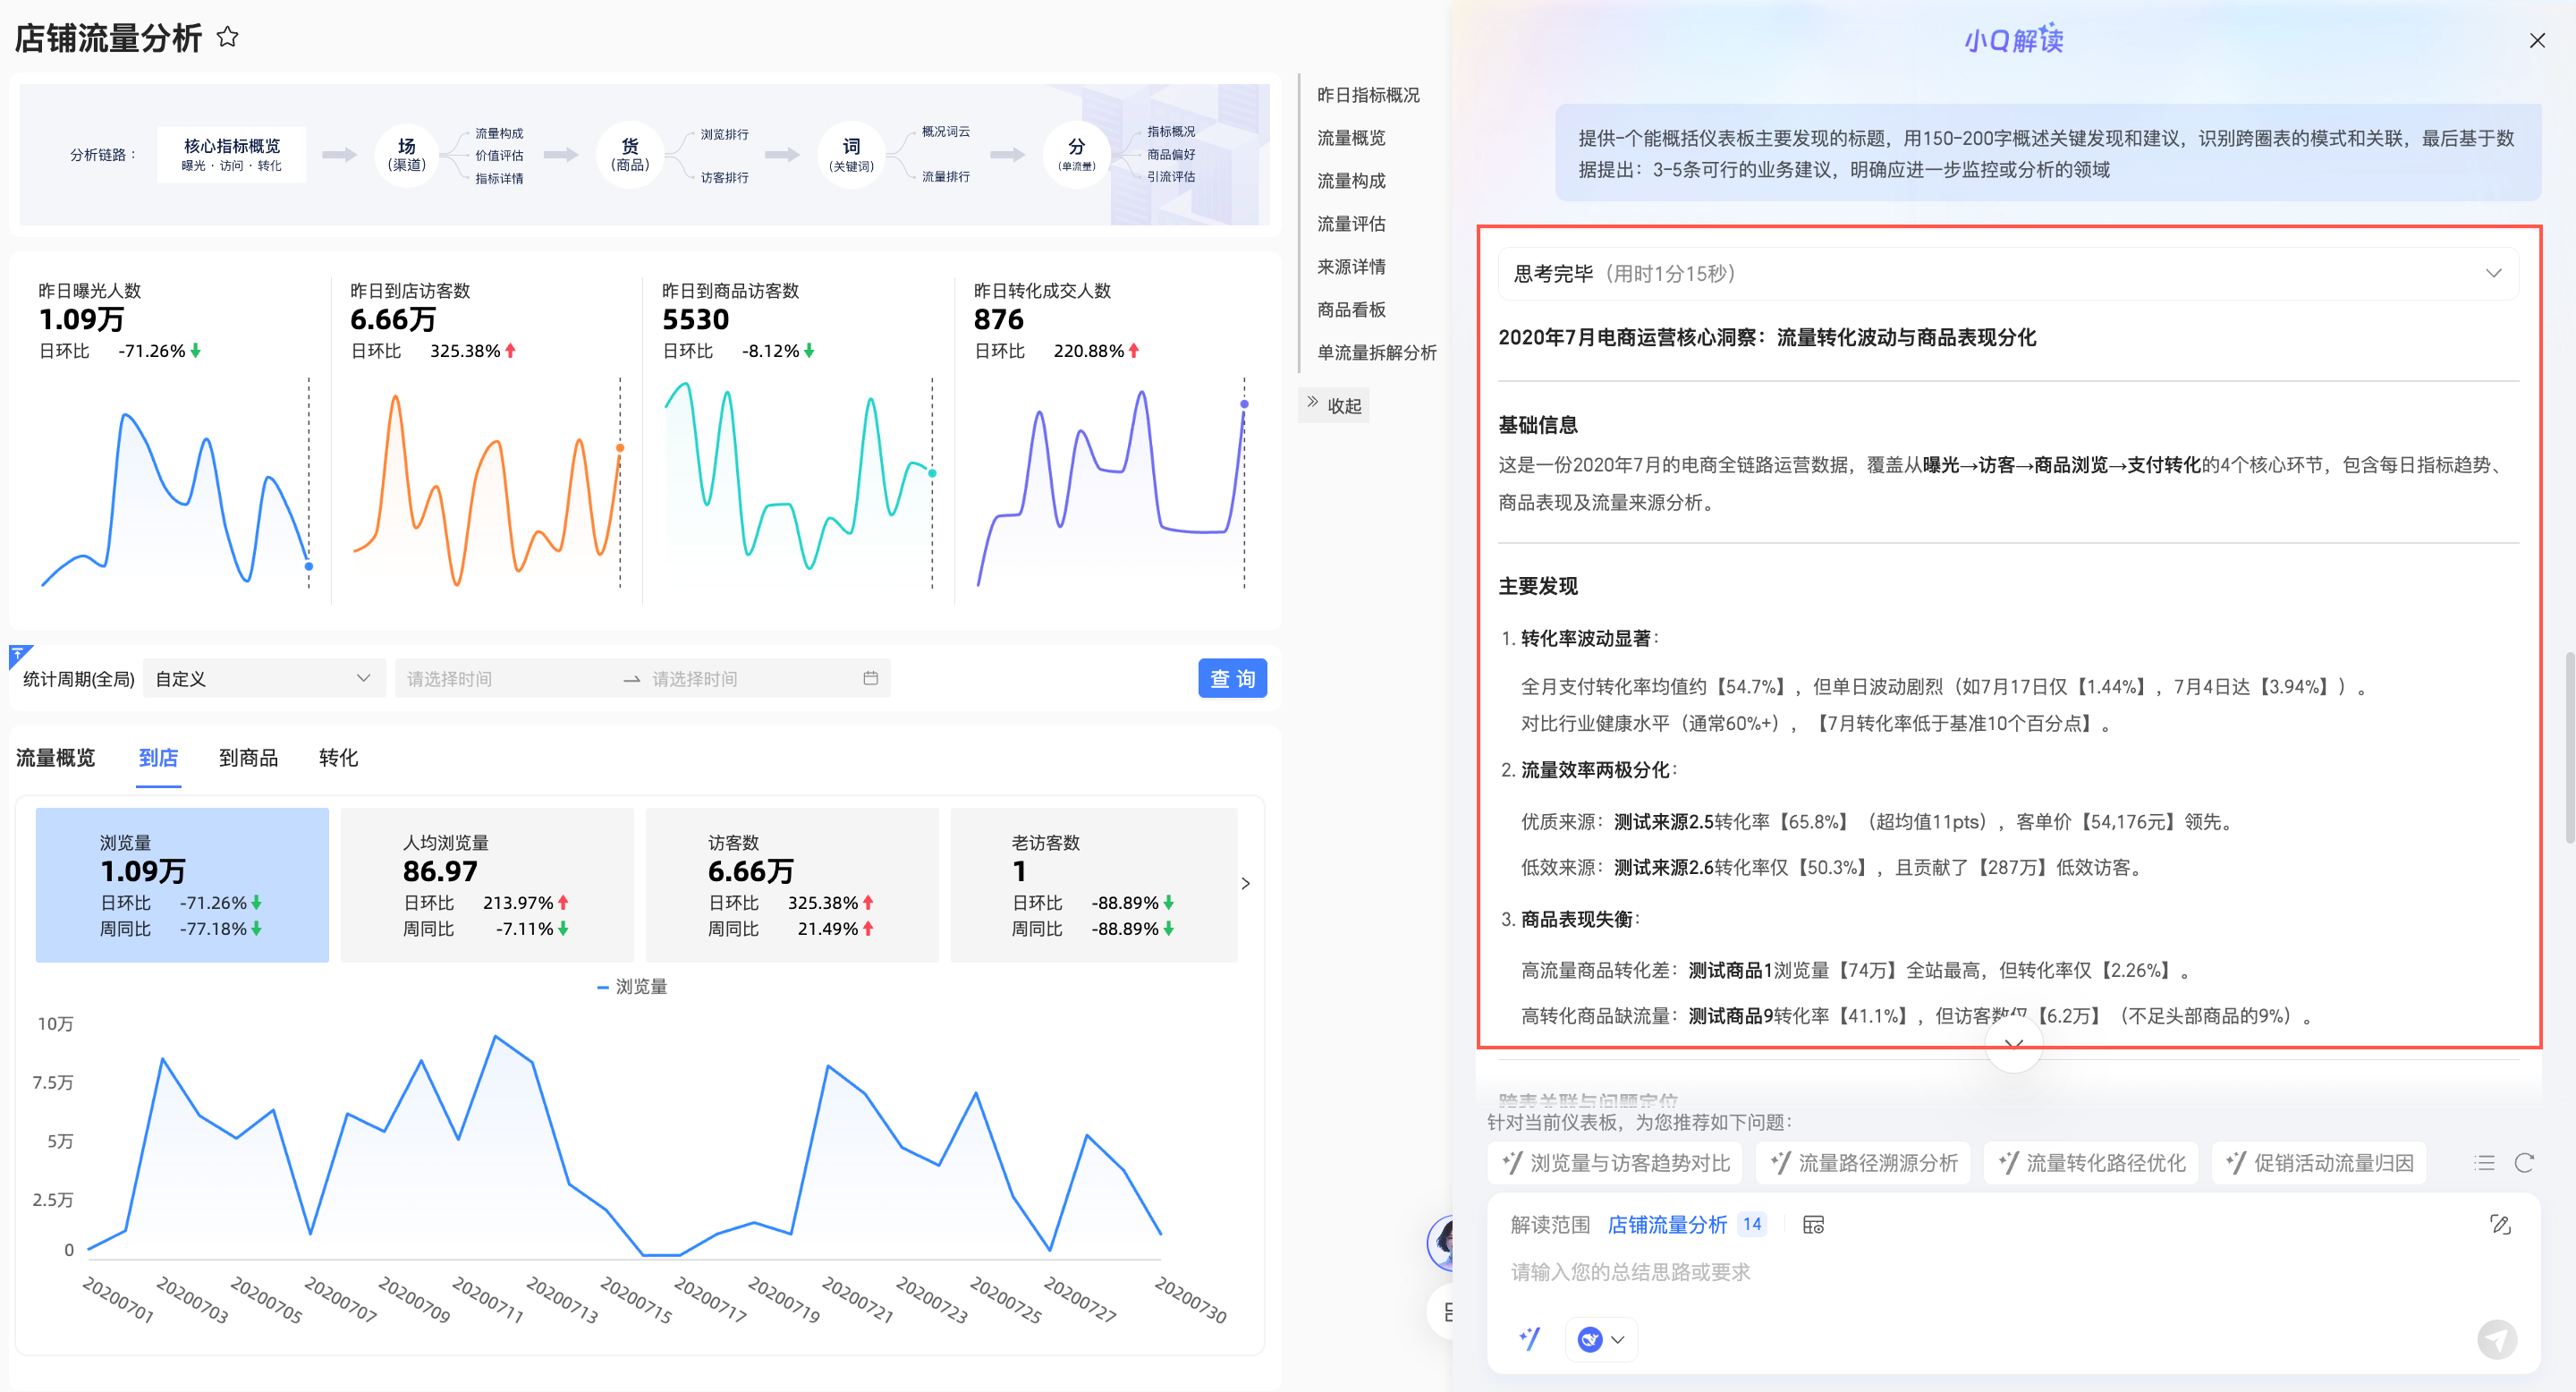Jump to 商品看板 in the side navigation

(1351, 310)
